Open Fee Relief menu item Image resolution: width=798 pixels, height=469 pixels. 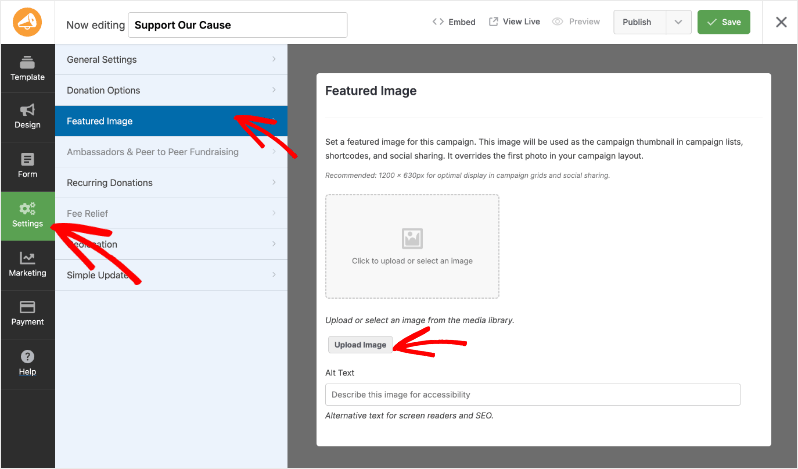pos(171,213)
